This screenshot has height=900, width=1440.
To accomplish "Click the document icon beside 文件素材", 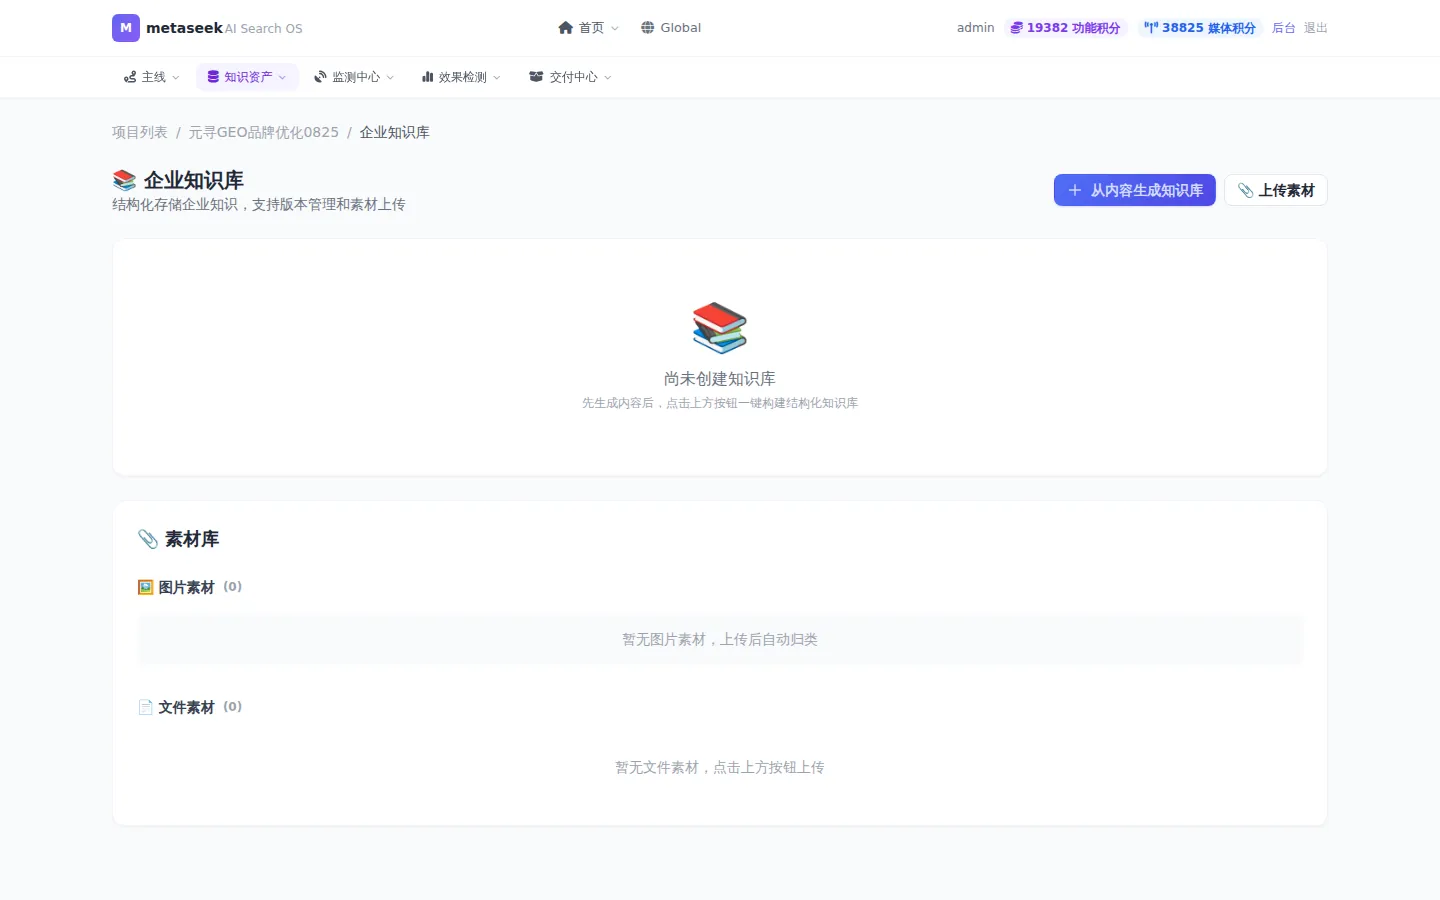I will pyautogui.click(x=146, y=707).
